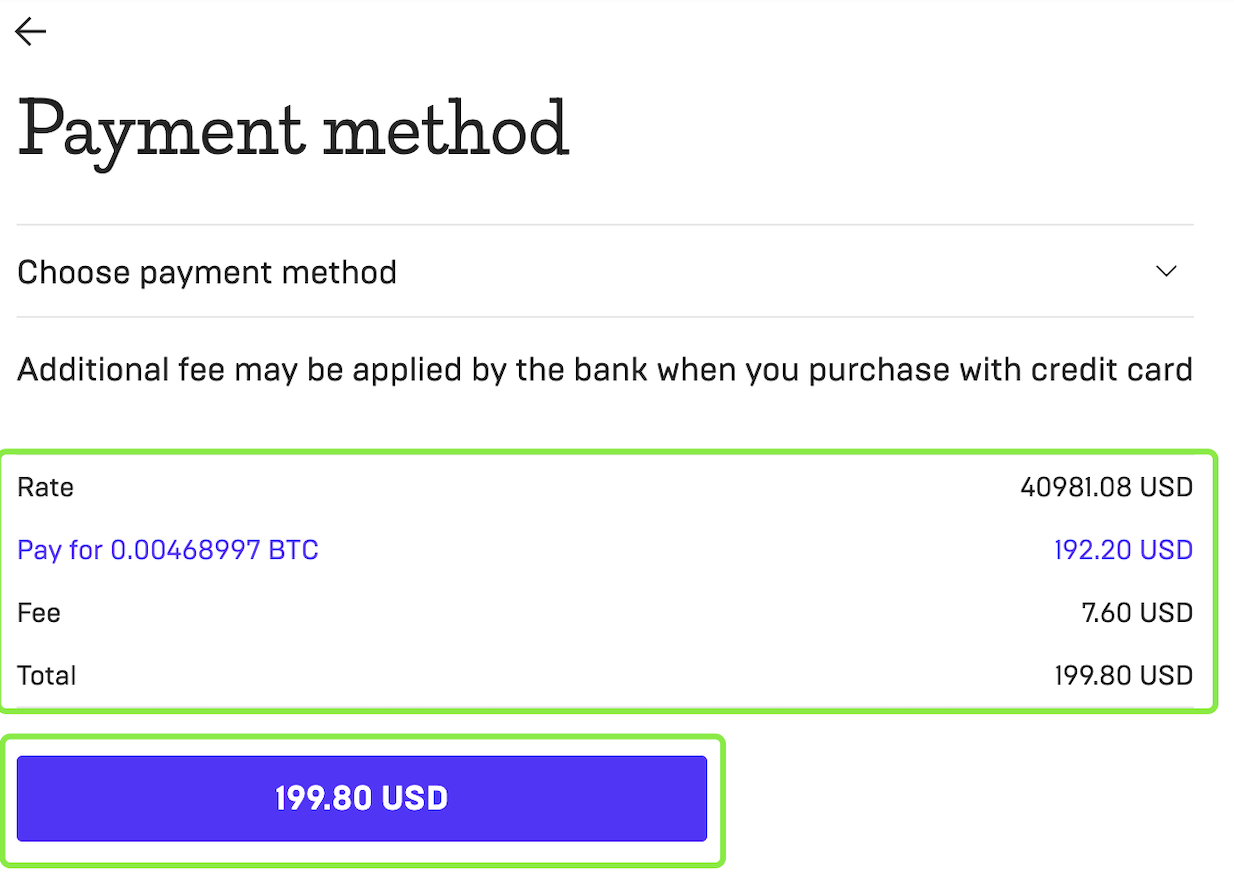The image size is (1234, 878).
Task: Click the Total label
Action: [47, 676]
